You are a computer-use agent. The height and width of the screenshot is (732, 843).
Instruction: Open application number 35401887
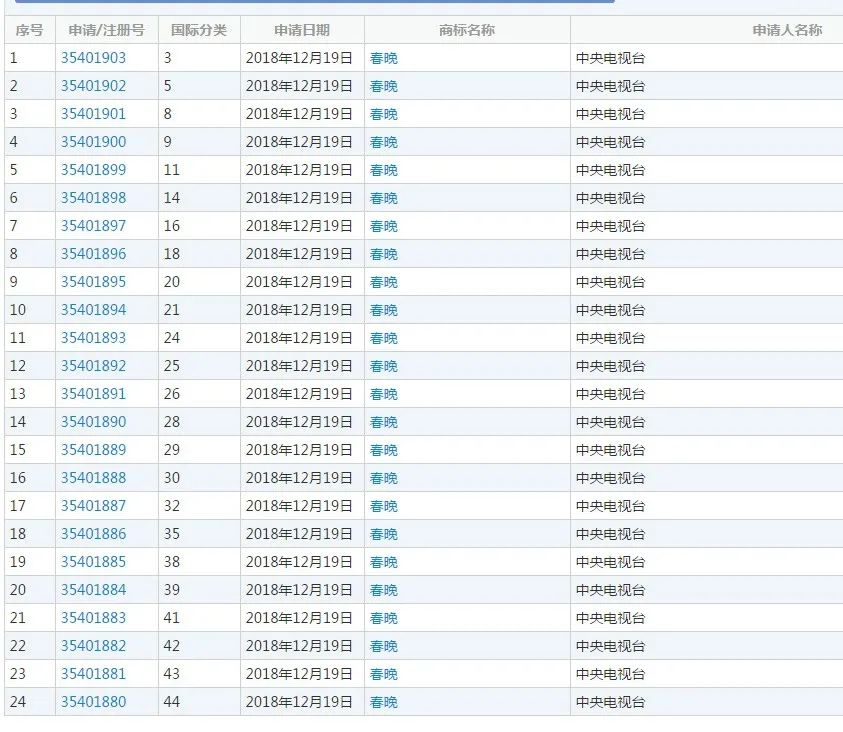(x=93, y=505)
